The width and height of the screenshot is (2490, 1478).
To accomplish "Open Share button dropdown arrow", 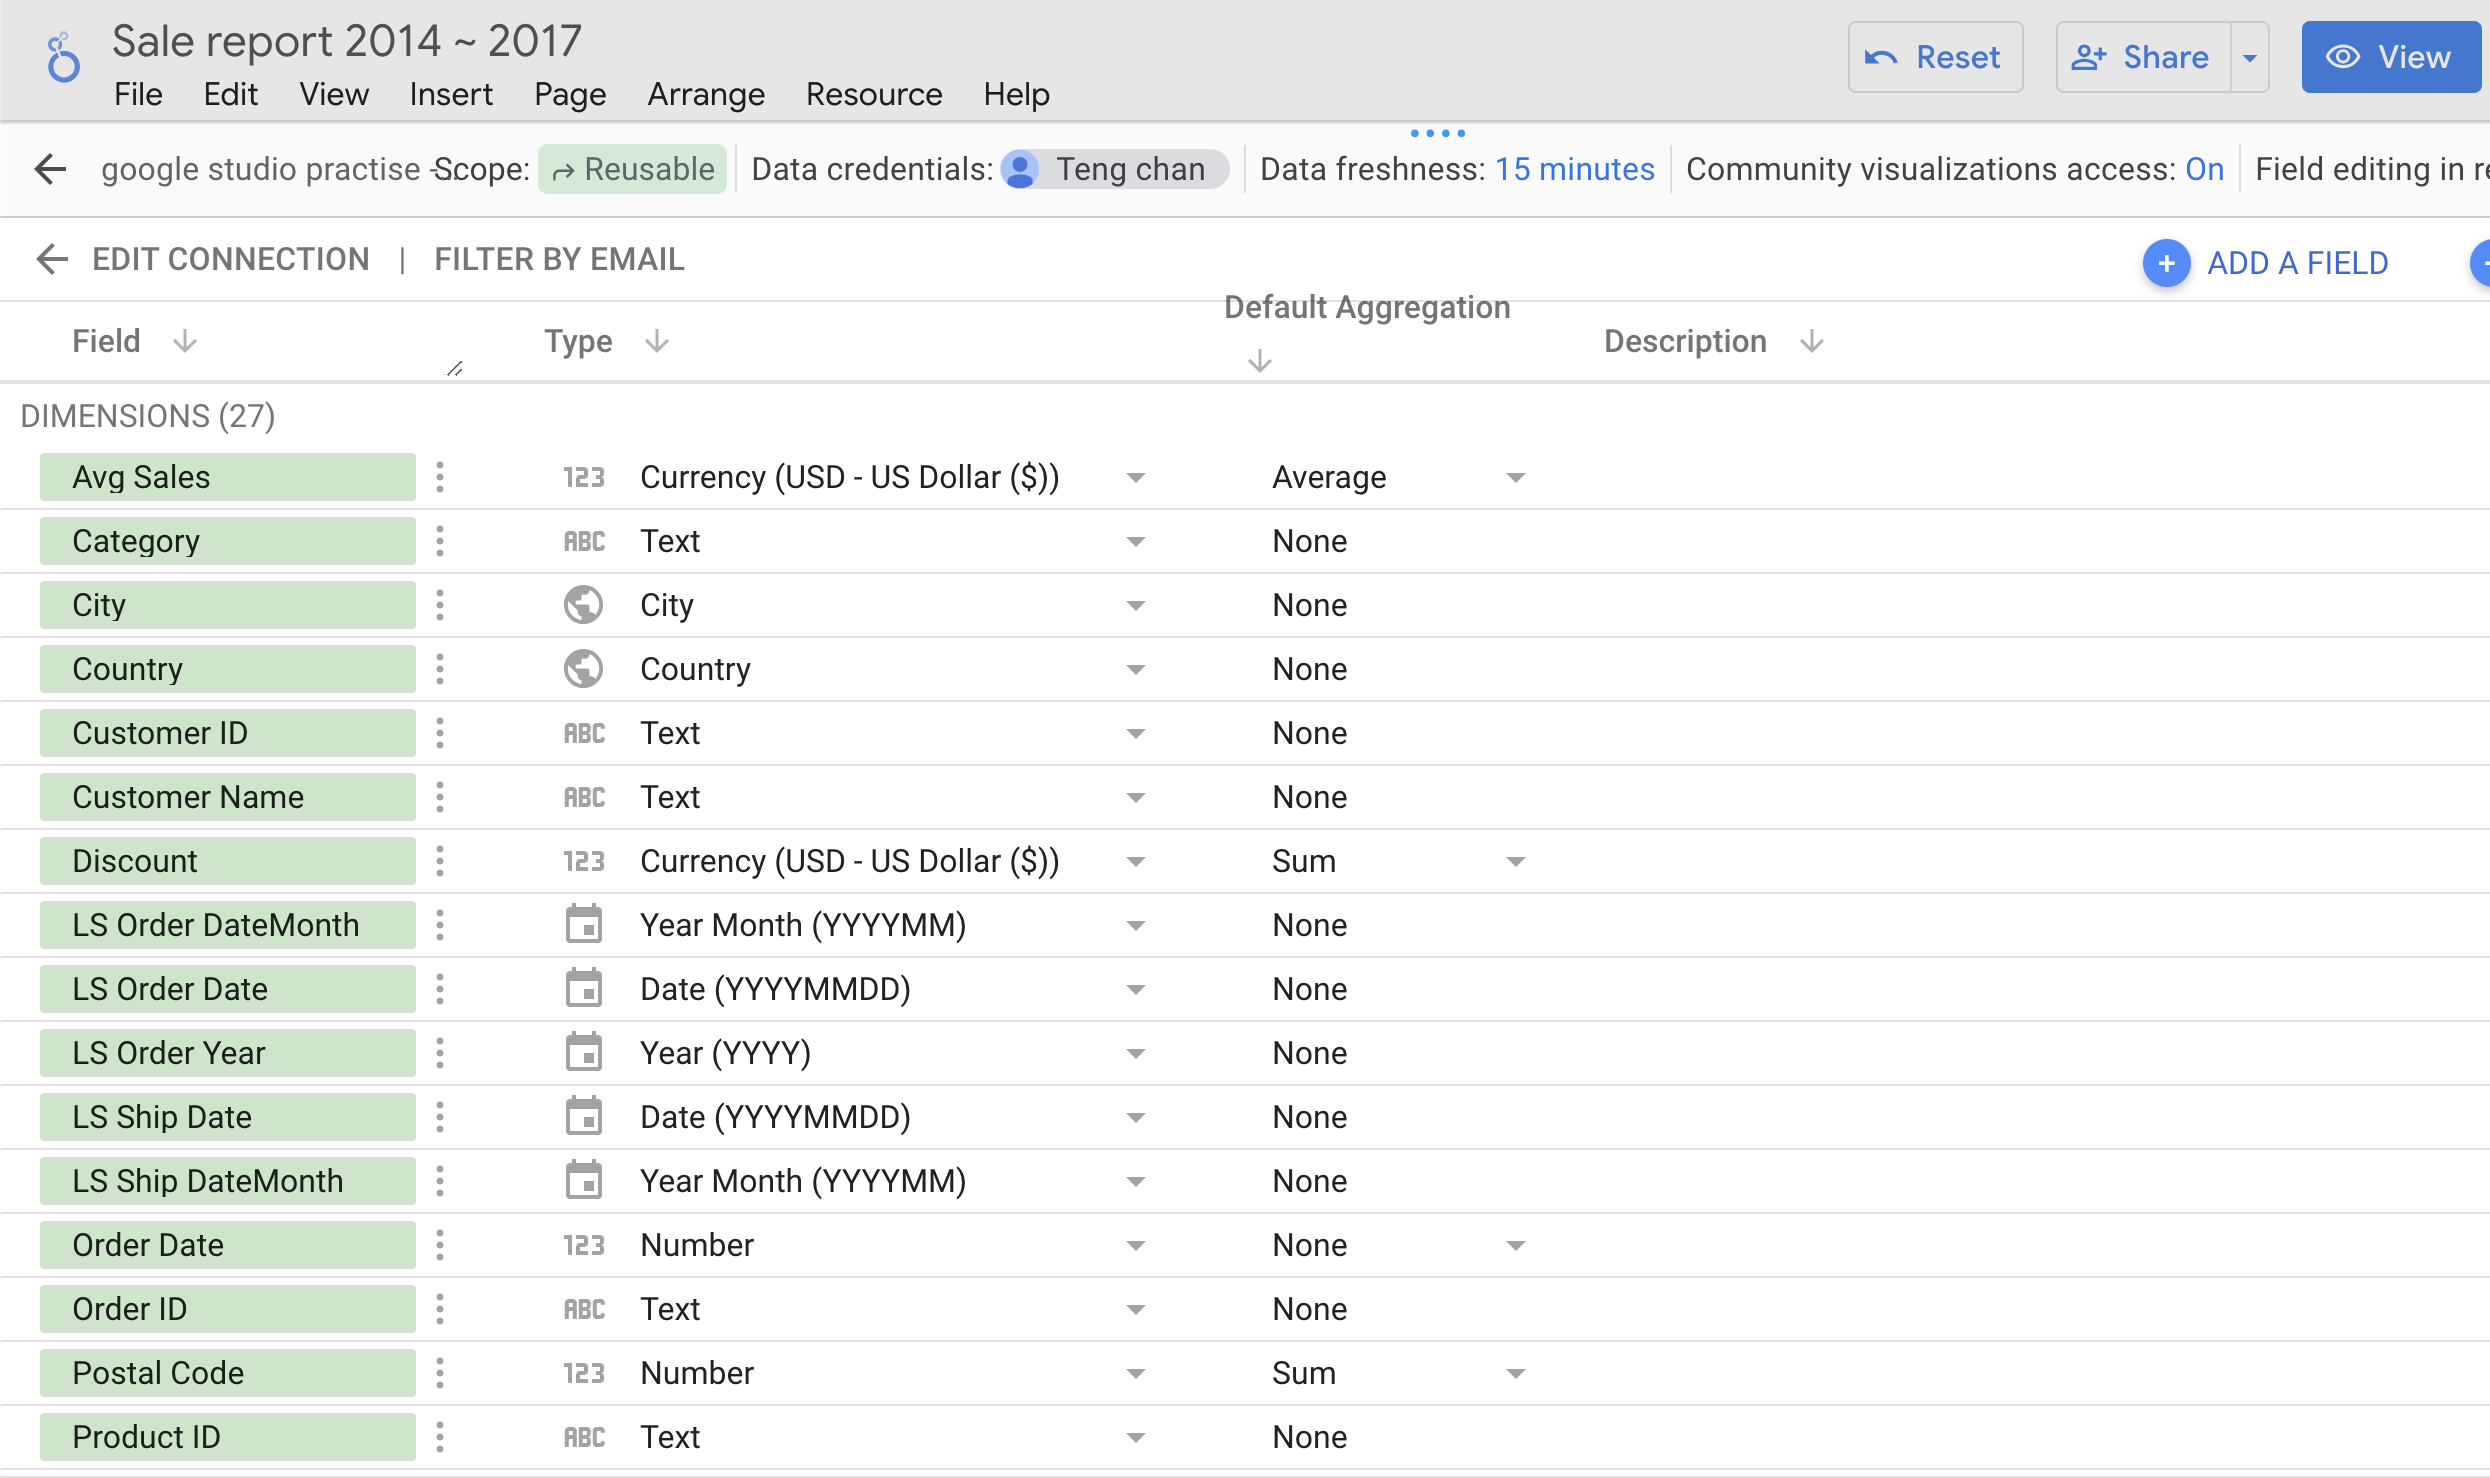I will [2250, 58].
